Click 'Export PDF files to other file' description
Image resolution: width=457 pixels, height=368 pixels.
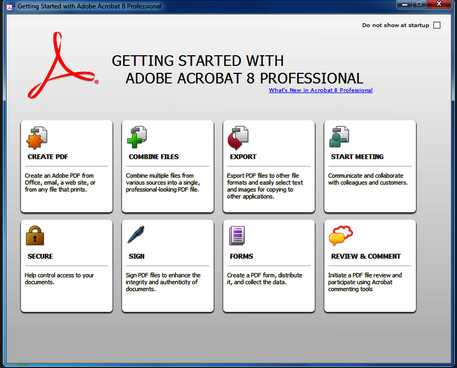point(265,186)
